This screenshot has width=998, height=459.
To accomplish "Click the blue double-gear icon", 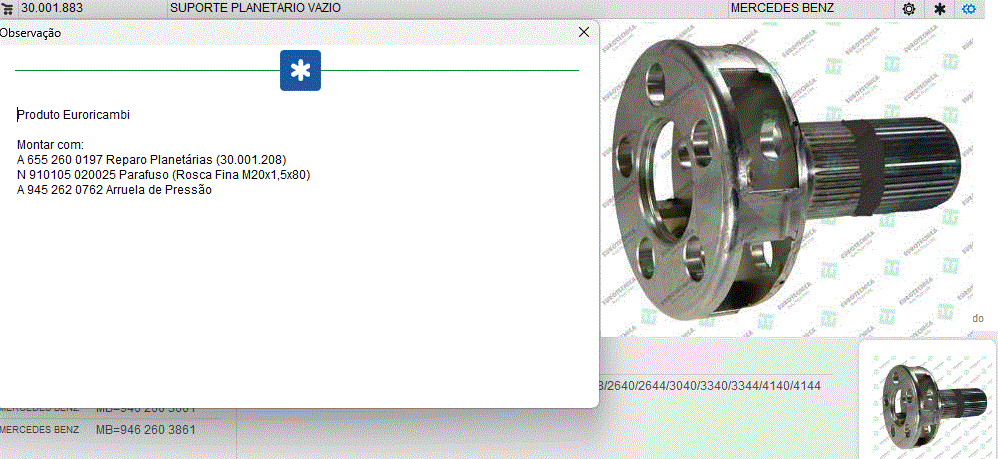I will coord(969,9).
